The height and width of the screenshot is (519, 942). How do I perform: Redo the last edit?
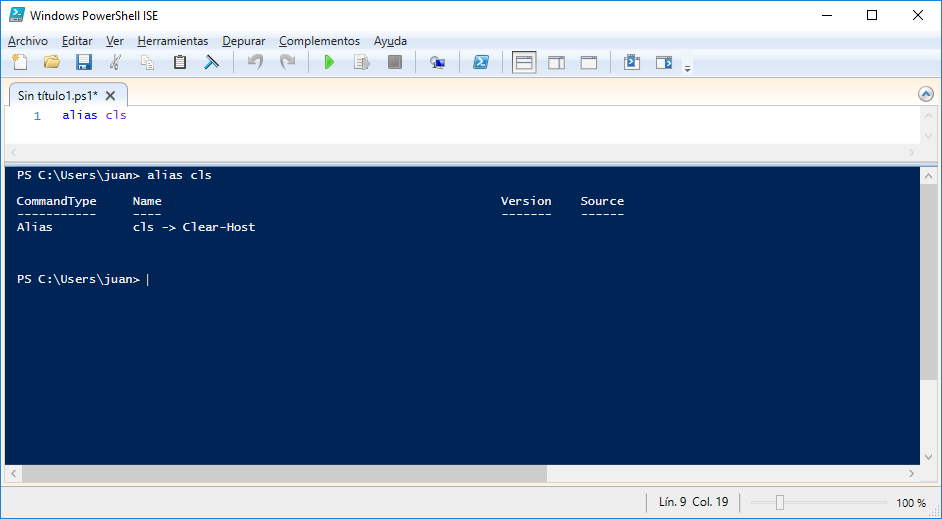pos(288,62)
